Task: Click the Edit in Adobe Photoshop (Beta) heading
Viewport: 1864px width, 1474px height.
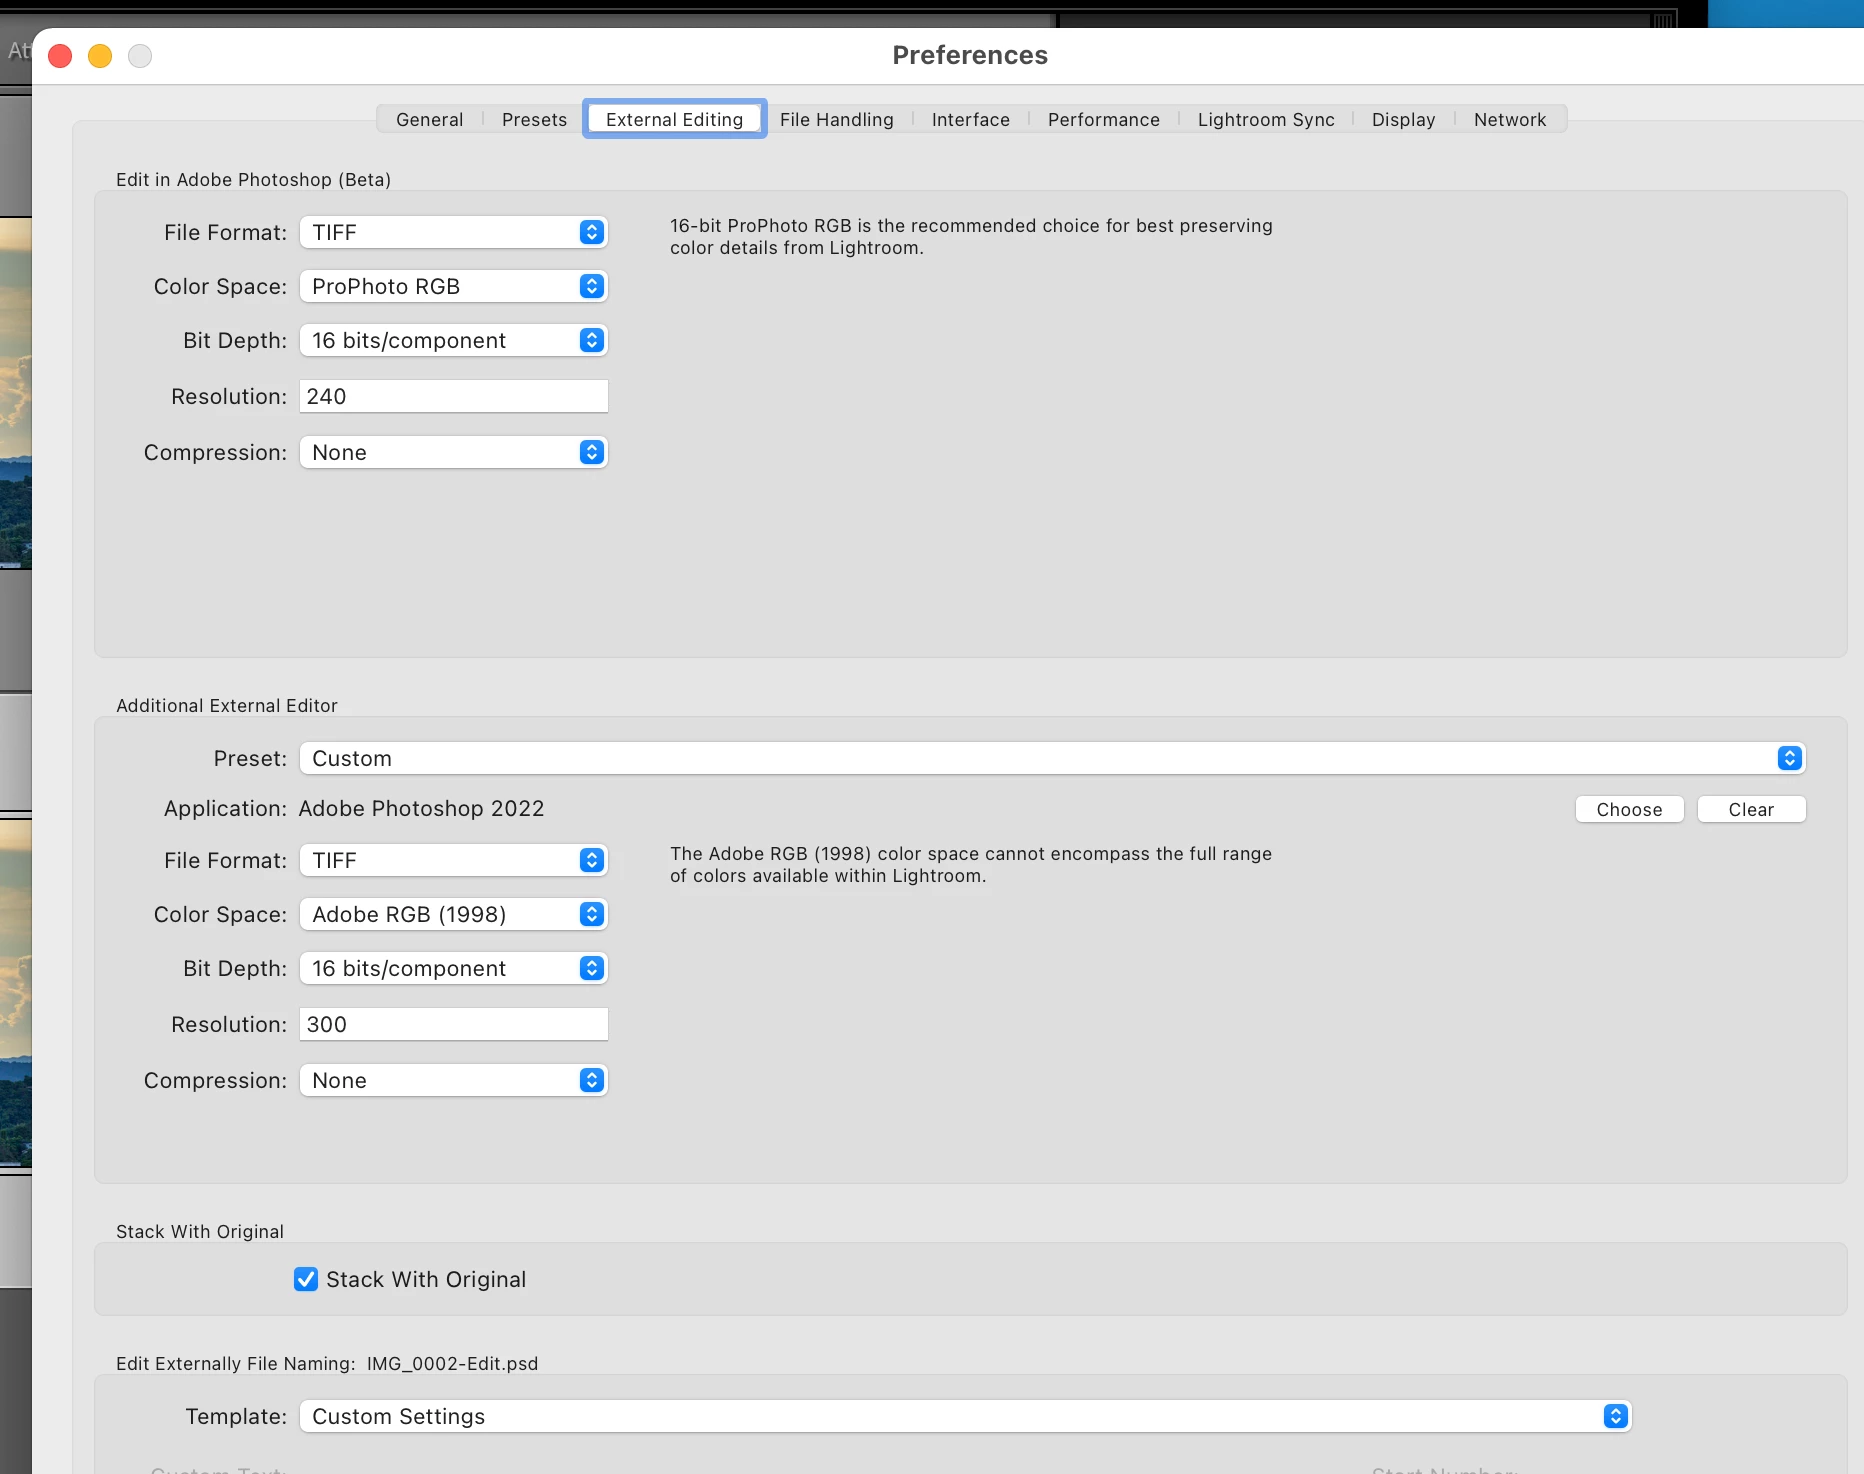Action: pyautogui.click(x=253, y=179)
